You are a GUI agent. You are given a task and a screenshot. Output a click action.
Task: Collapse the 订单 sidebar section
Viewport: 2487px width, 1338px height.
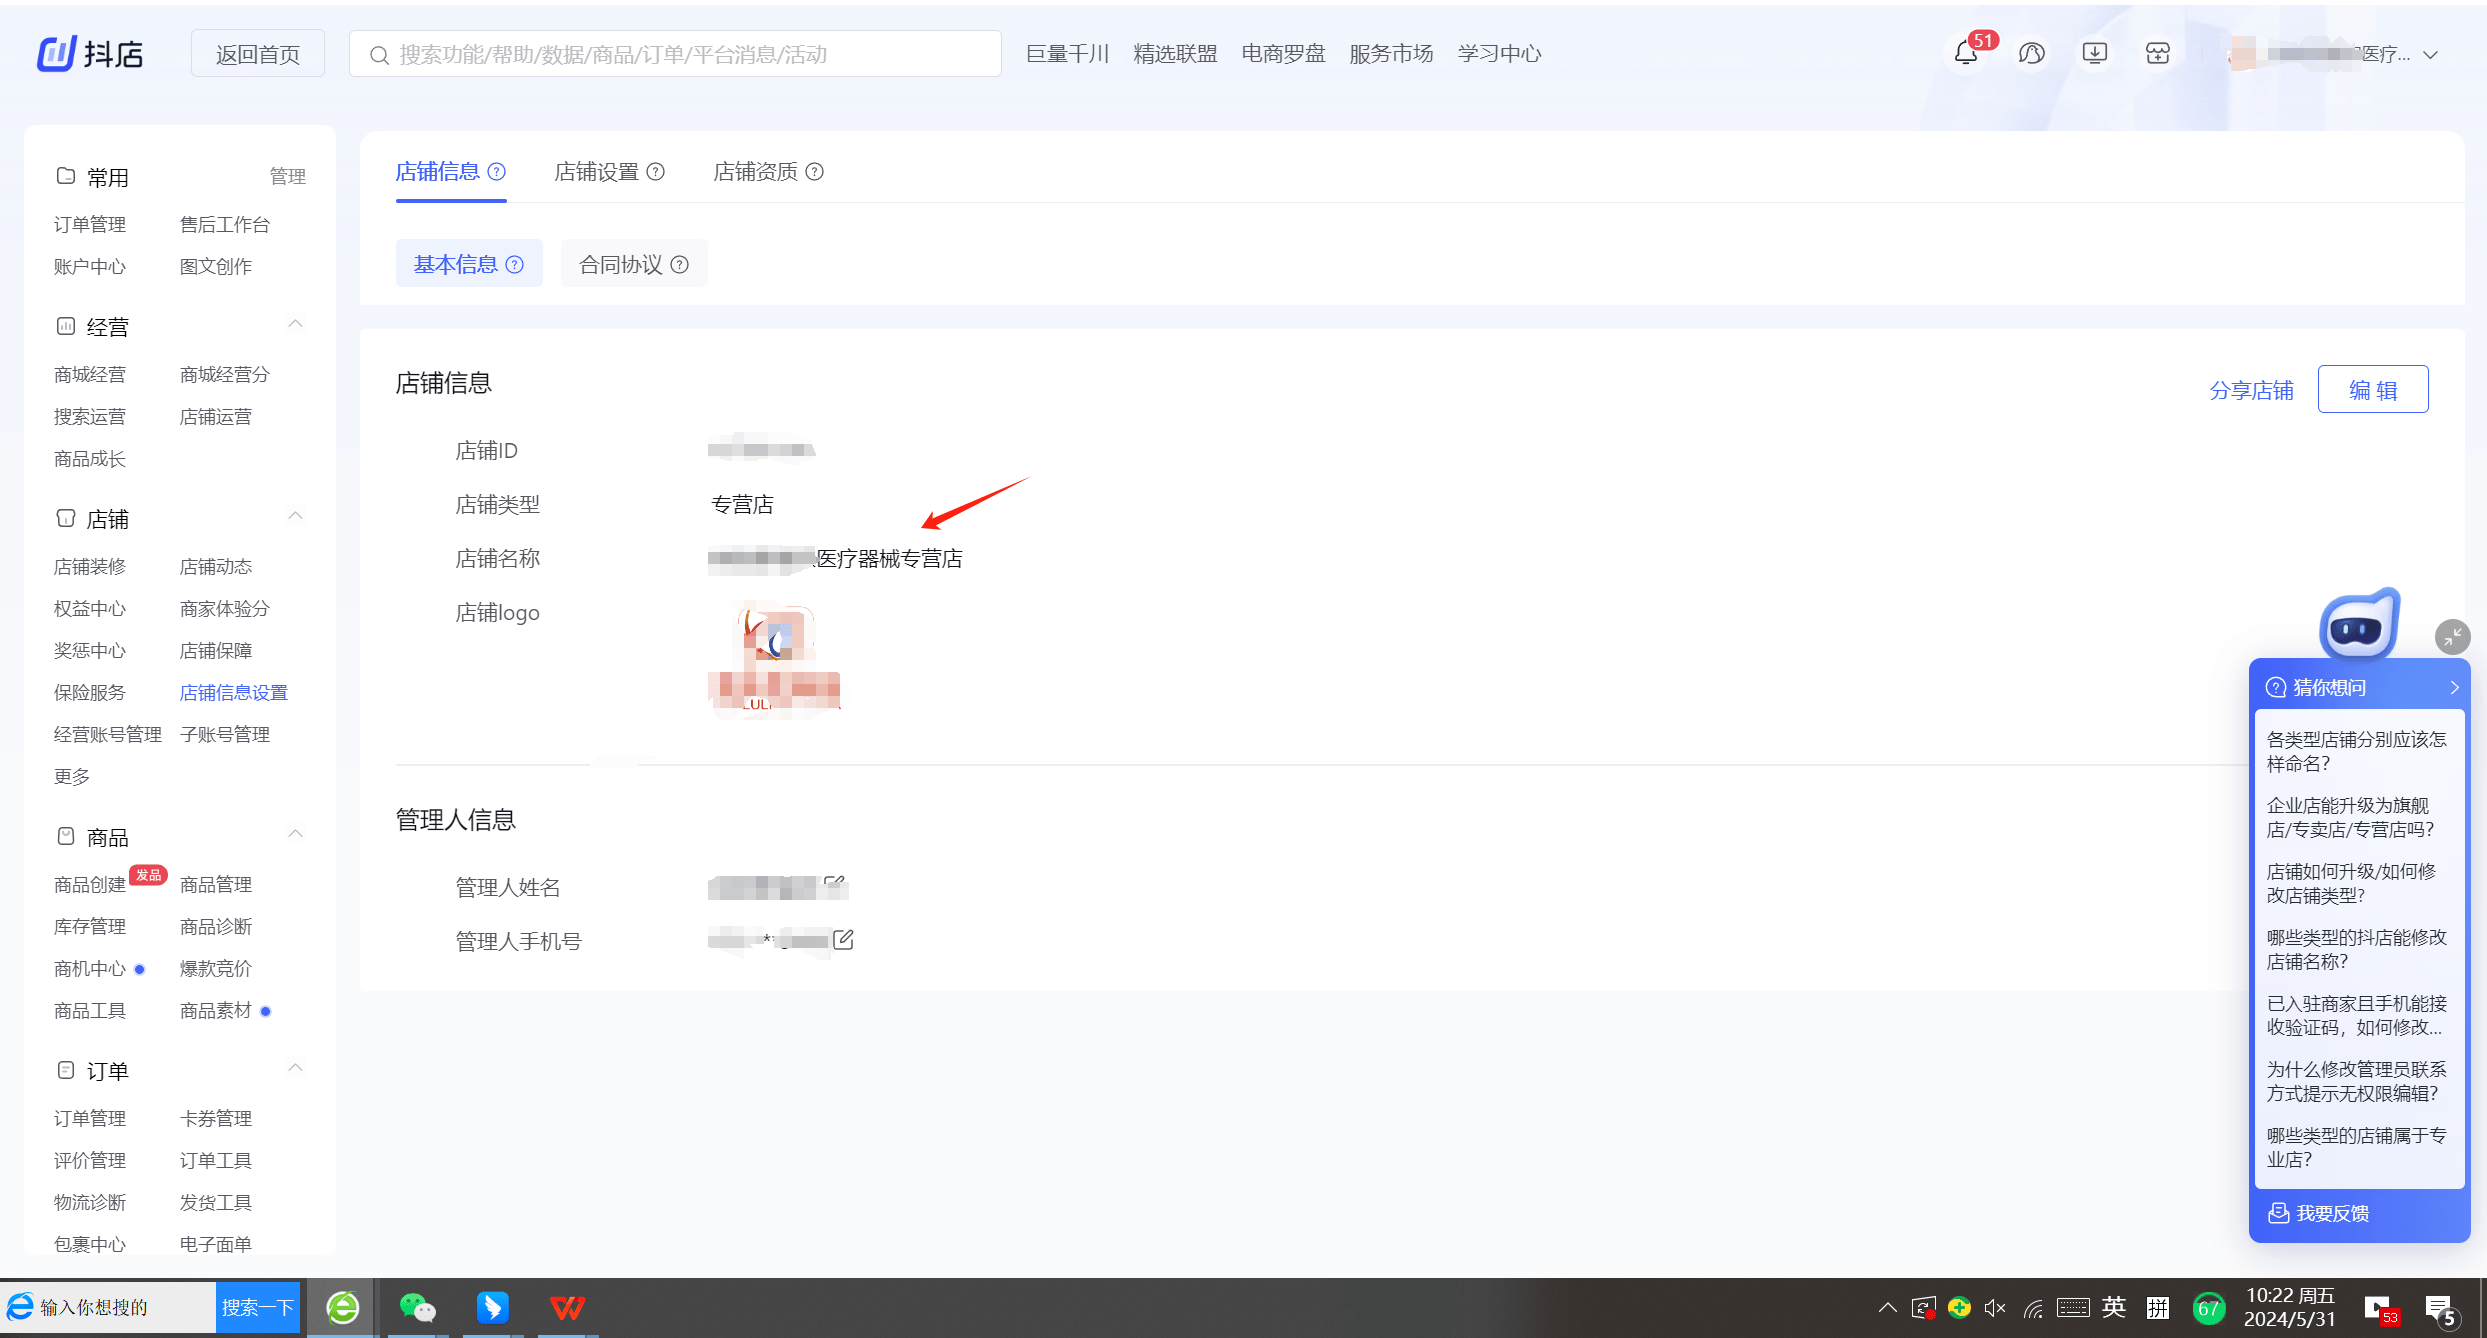pos(295,1068)
